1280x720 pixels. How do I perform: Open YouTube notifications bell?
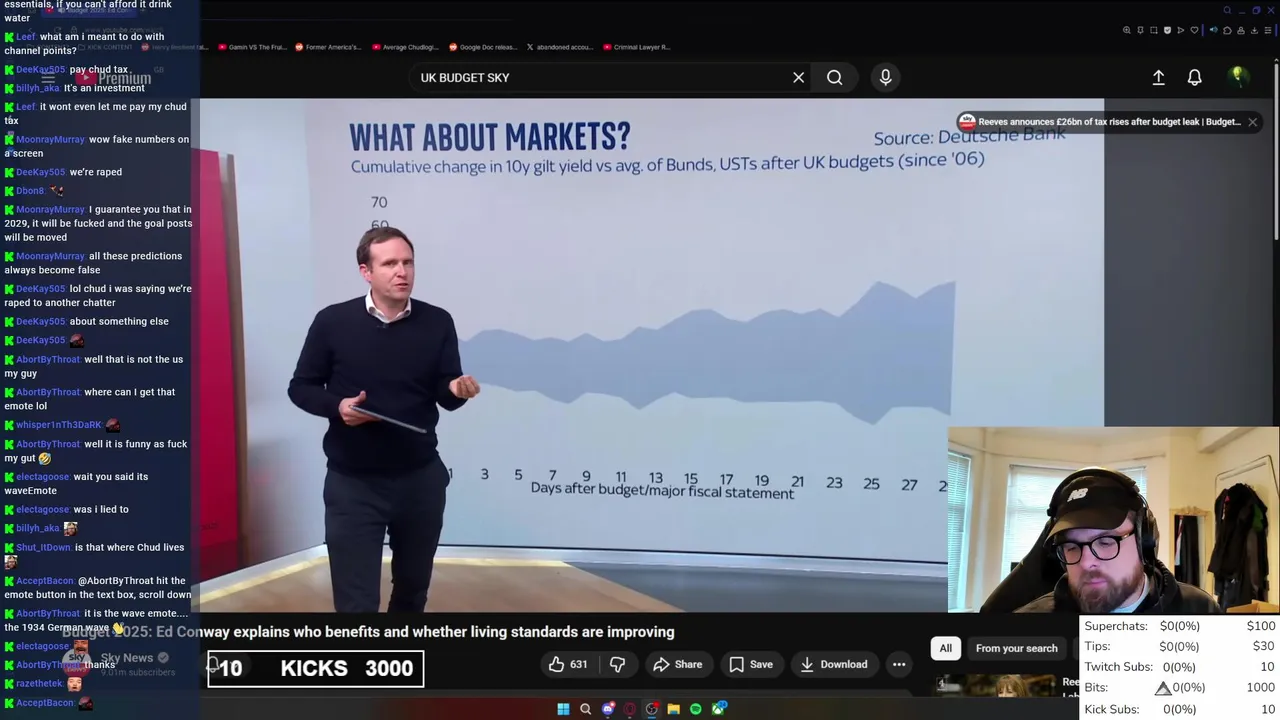tap(1194, 77)
